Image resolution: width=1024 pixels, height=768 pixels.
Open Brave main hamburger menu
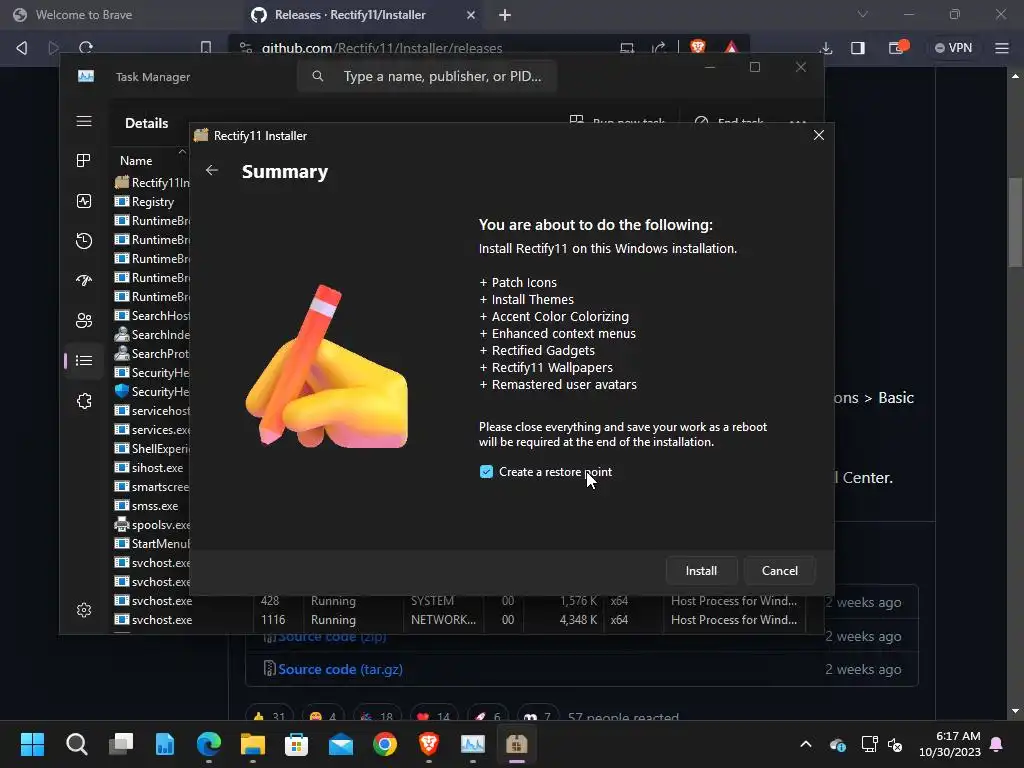[1002, 48]
